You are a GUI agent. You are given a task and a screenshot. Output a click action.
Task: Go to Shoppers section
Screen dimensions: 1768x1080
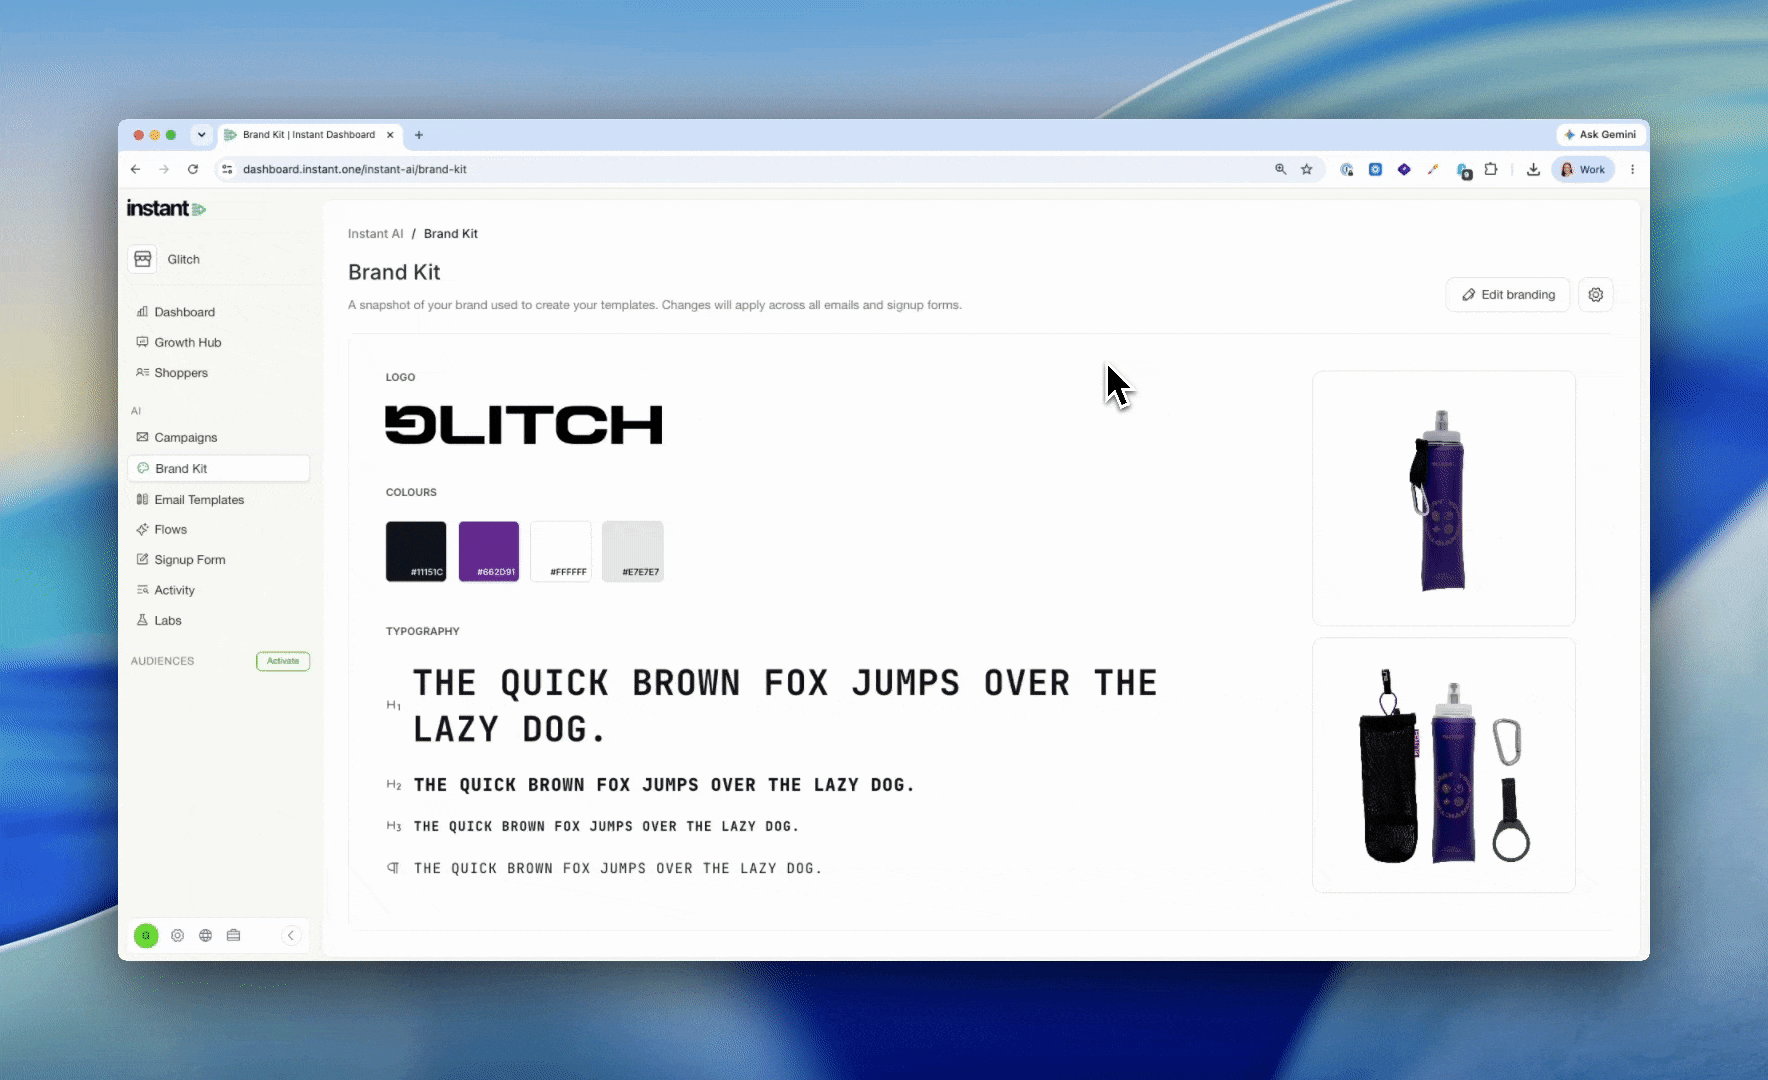click(172, 373)
